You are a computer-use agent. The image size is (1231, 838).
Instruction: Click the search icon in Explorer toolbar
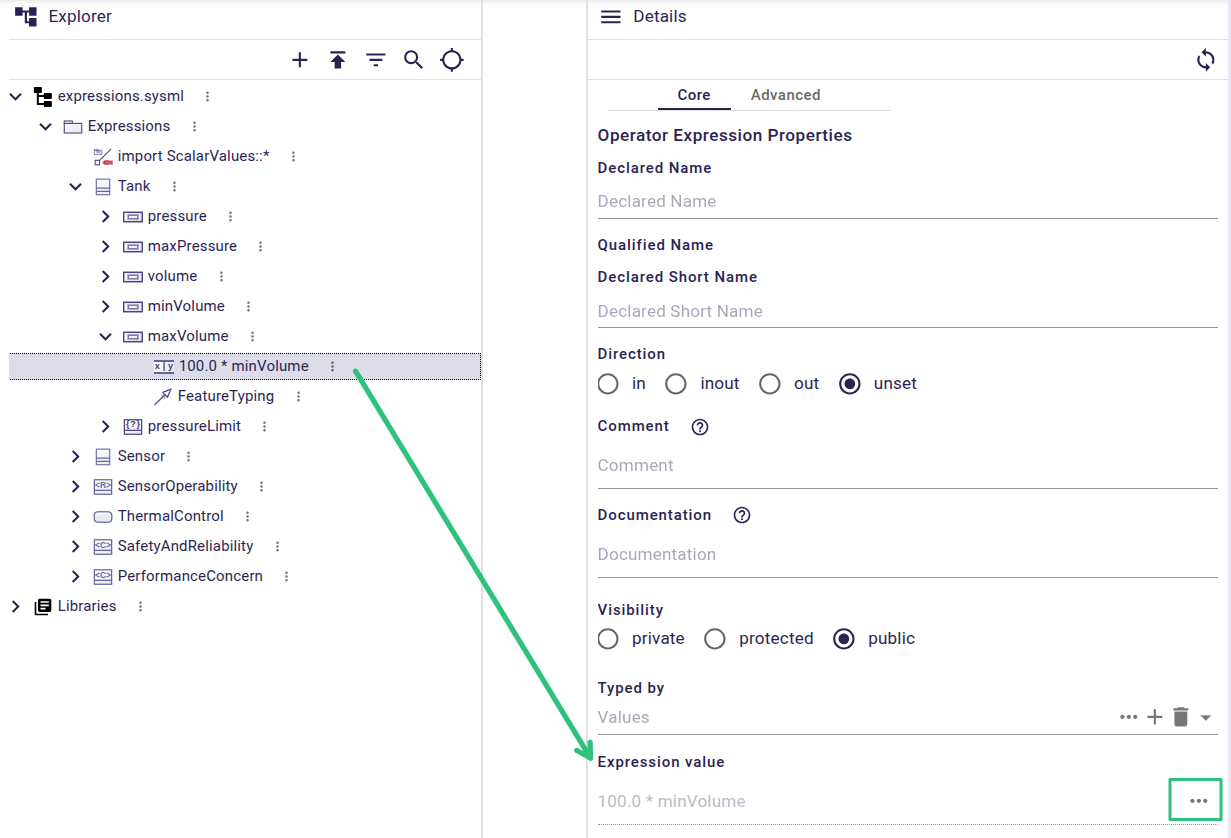[x=414, y=60]
